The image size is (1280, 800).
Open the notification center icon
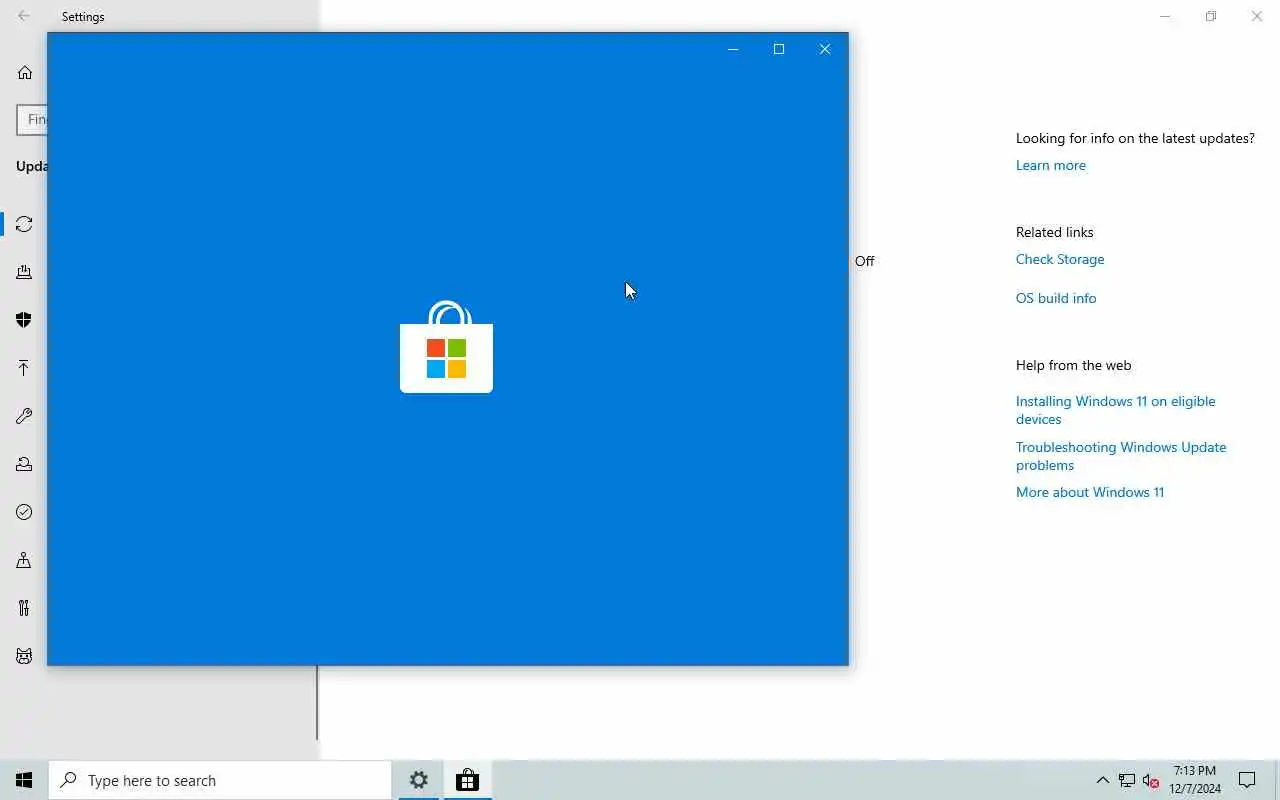1247,780
